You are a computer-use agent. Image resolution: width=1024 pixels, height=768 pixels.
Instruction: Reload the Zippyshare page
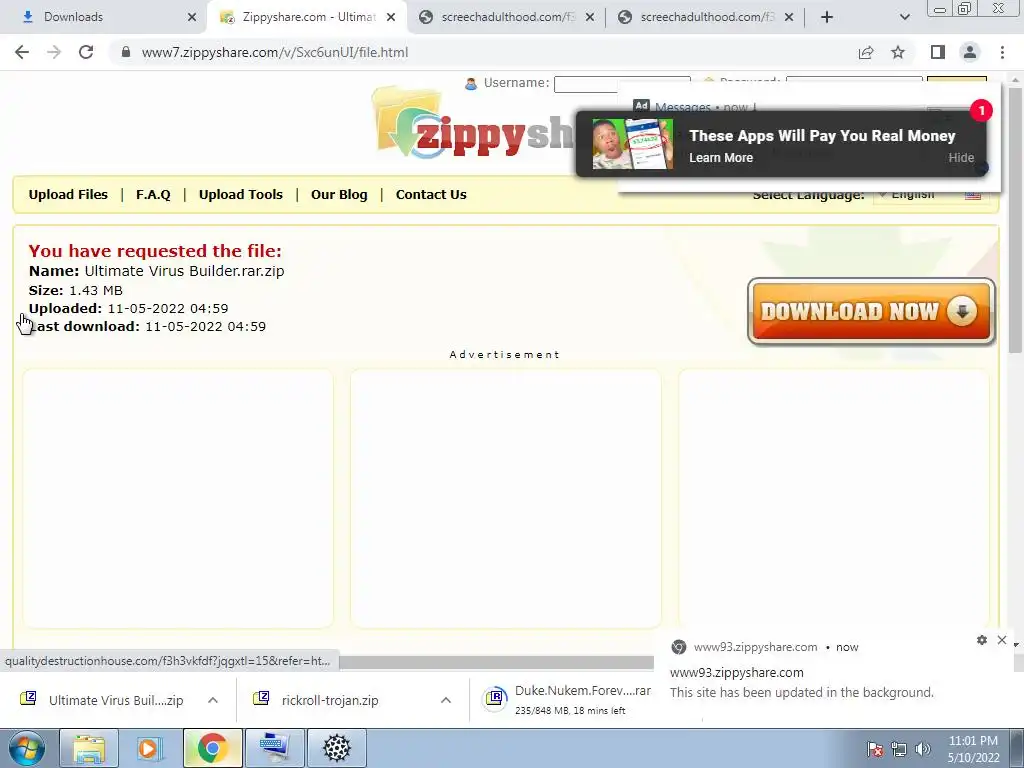[86, 52]
